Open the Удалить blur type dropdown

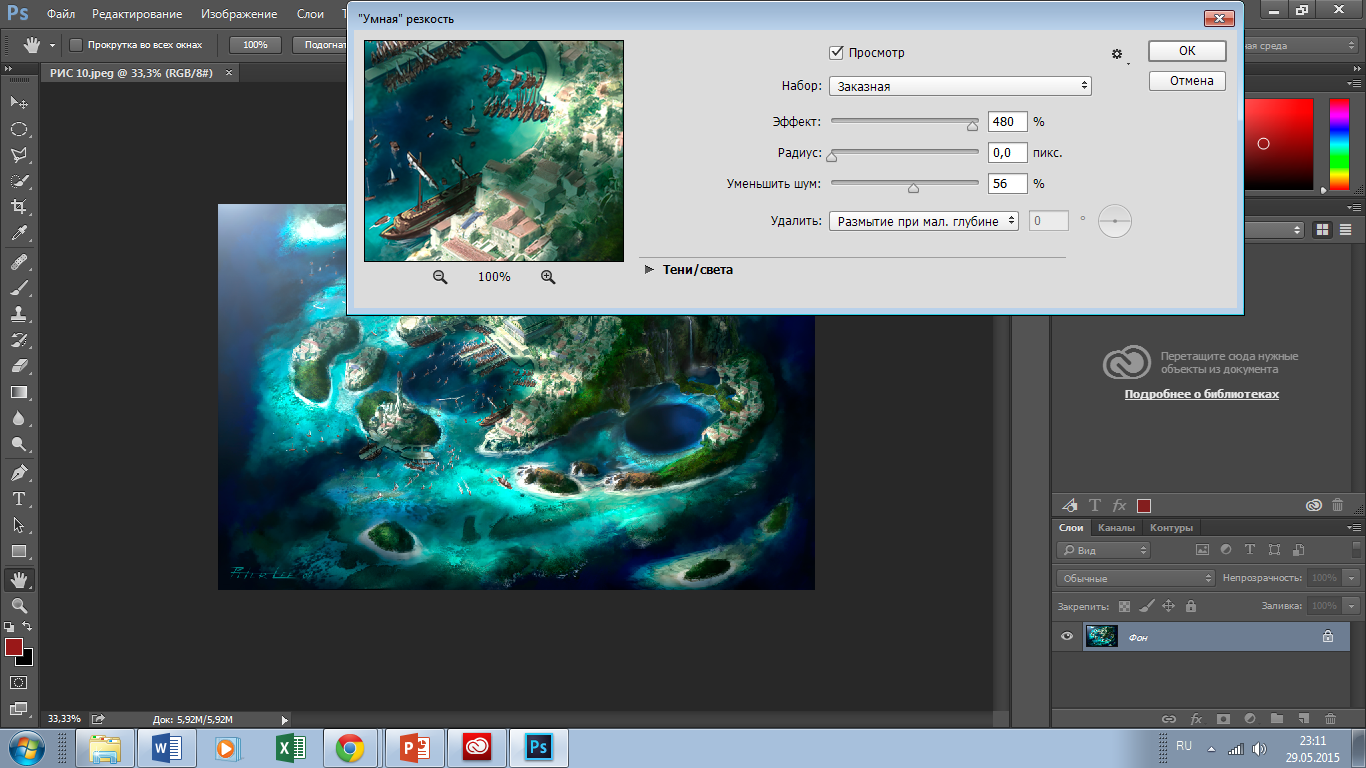924,221
